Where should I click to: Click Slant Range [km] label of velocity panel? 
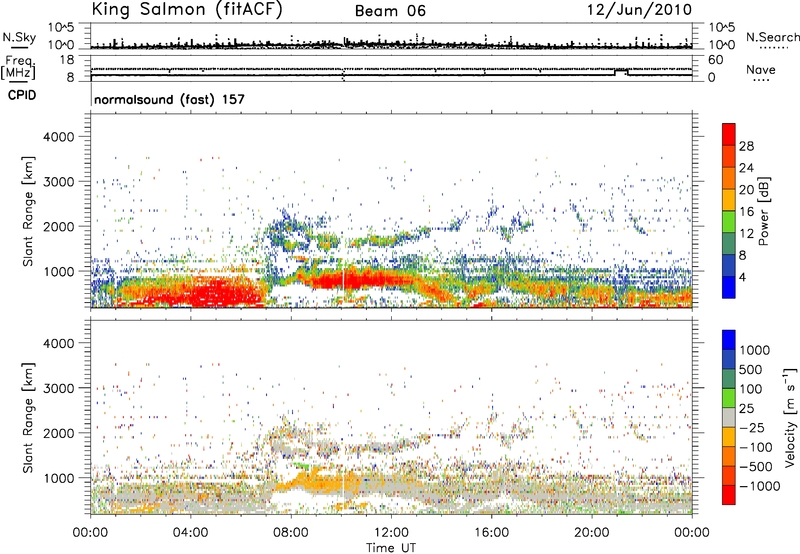click(x=28, y=418)
